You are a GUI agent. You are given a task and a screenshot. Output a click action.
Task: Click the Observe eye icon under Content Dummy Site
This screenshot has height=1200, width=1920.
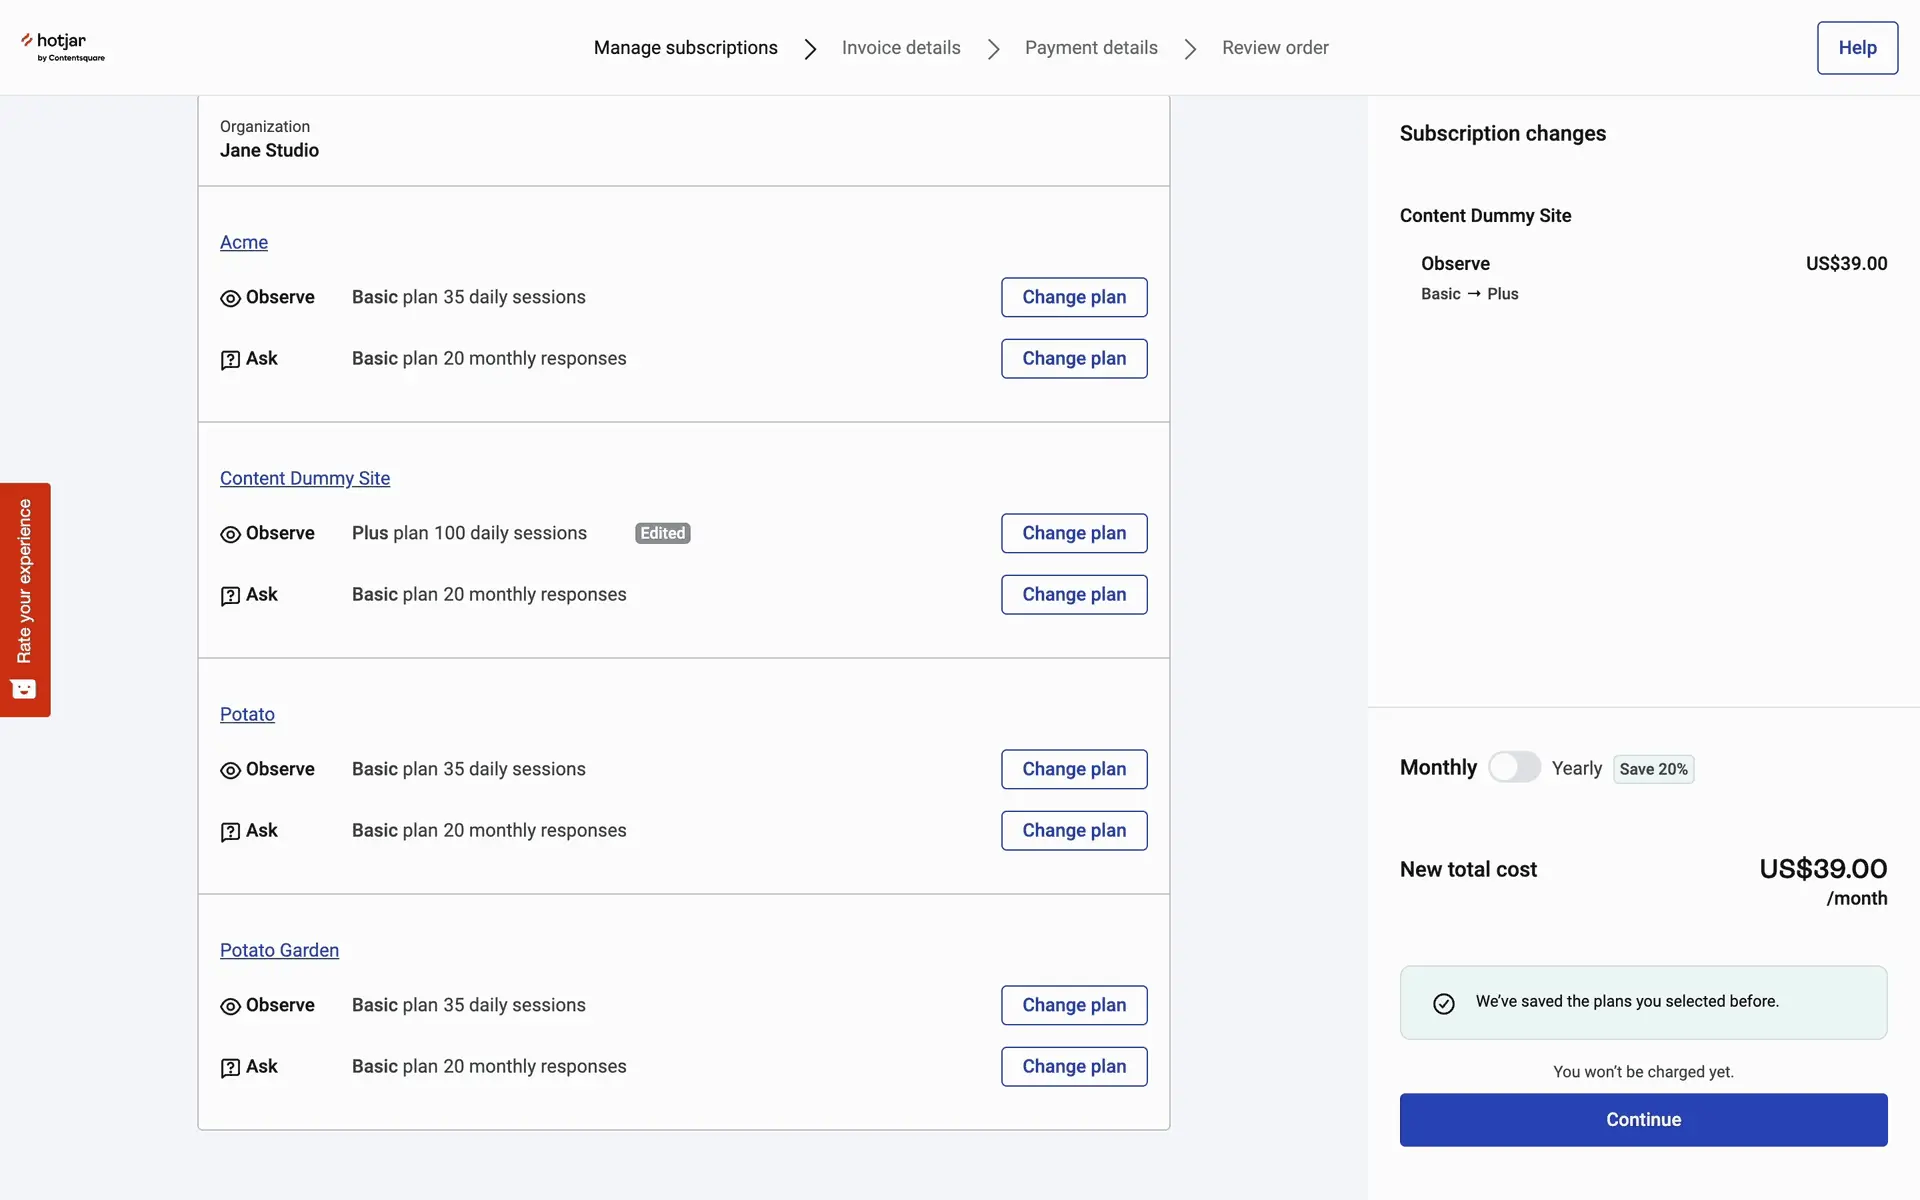[x=230, y=534]
